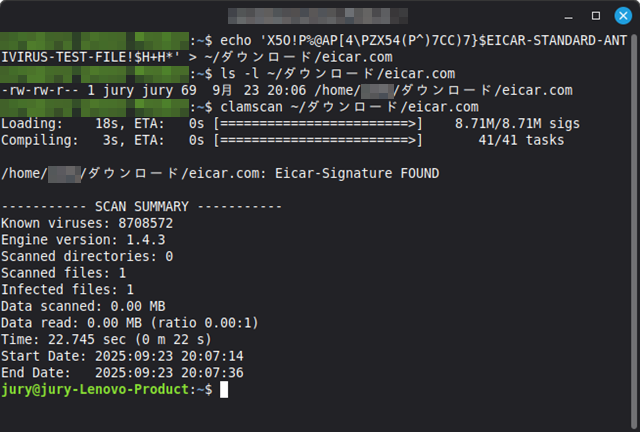The width and height of the screenshot is (640, 432).
Task: Click the "Infected files: 1" line
Action: click(68, 289)
